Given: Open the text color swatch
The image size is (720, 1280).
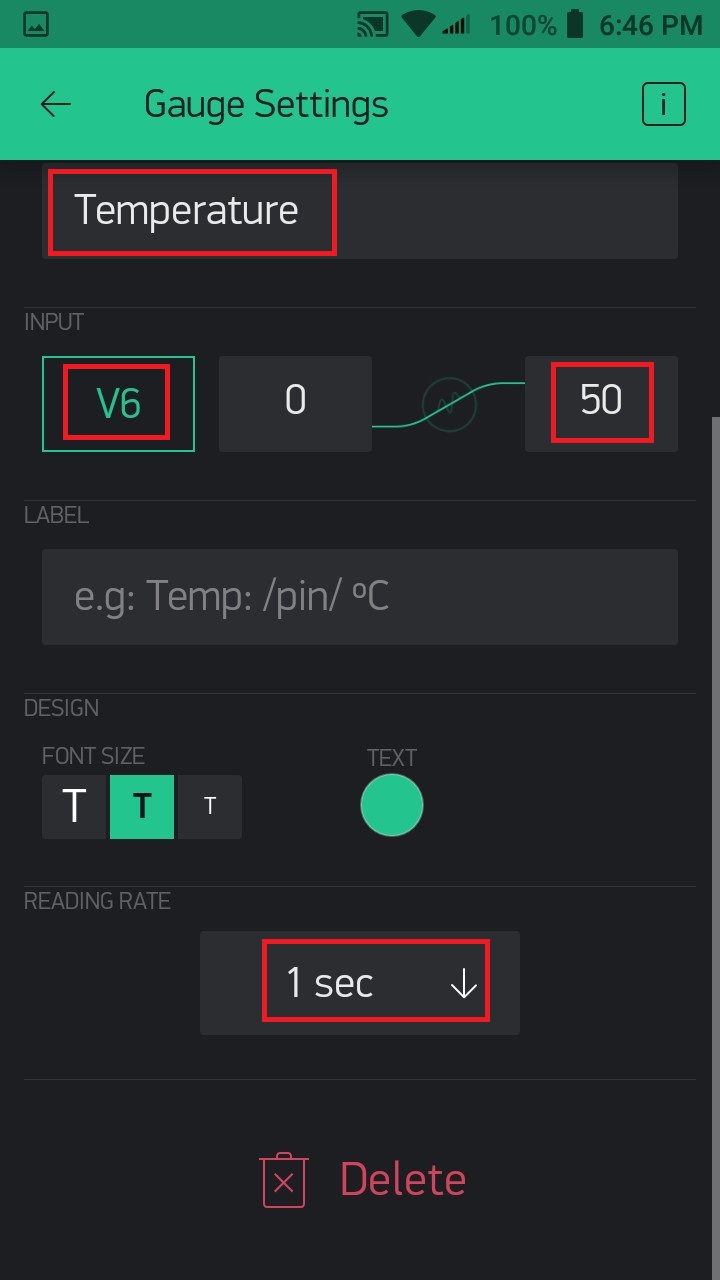Looking at the screenshot, I should point(392,805).
